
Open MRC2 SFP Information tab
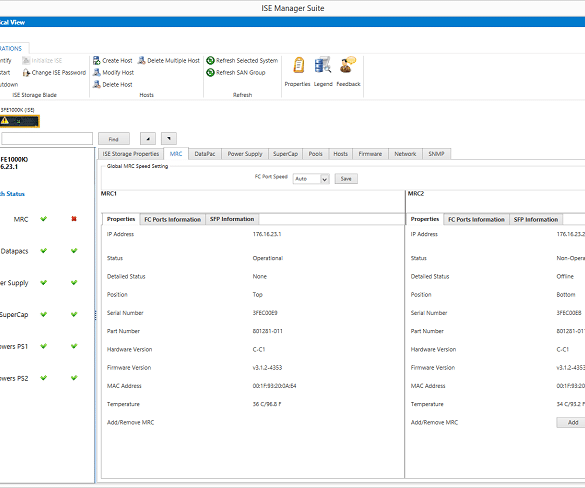coord(536,219)
